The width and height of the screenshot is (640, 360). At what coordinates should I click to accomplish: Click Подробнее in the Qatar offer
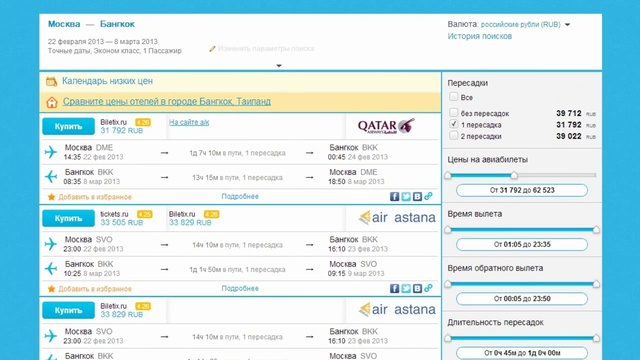tap(240, 196)
